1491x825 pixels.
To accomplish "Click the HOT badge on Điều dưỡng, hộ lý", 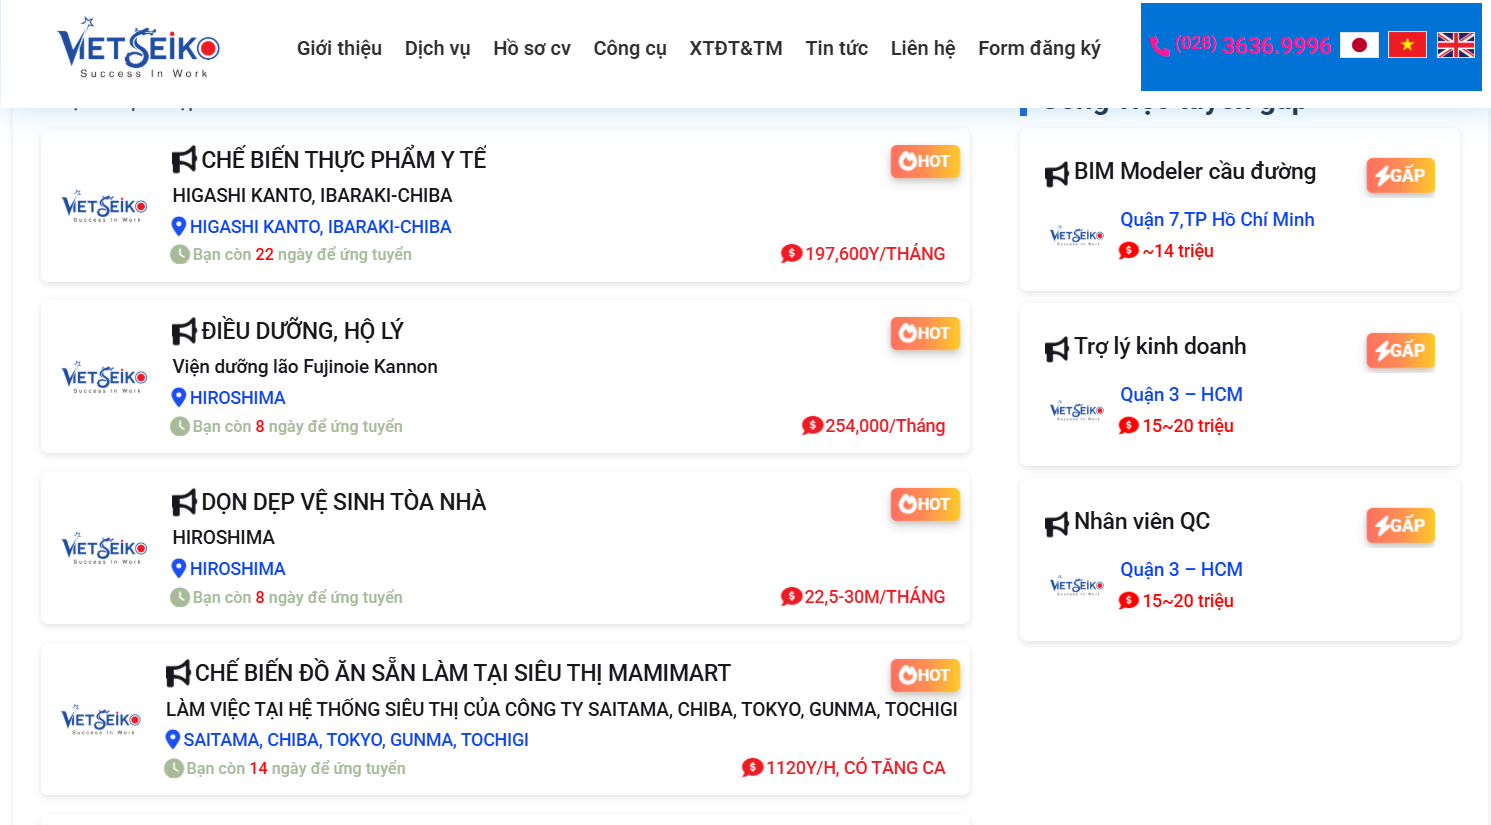I will pos(925,333).
